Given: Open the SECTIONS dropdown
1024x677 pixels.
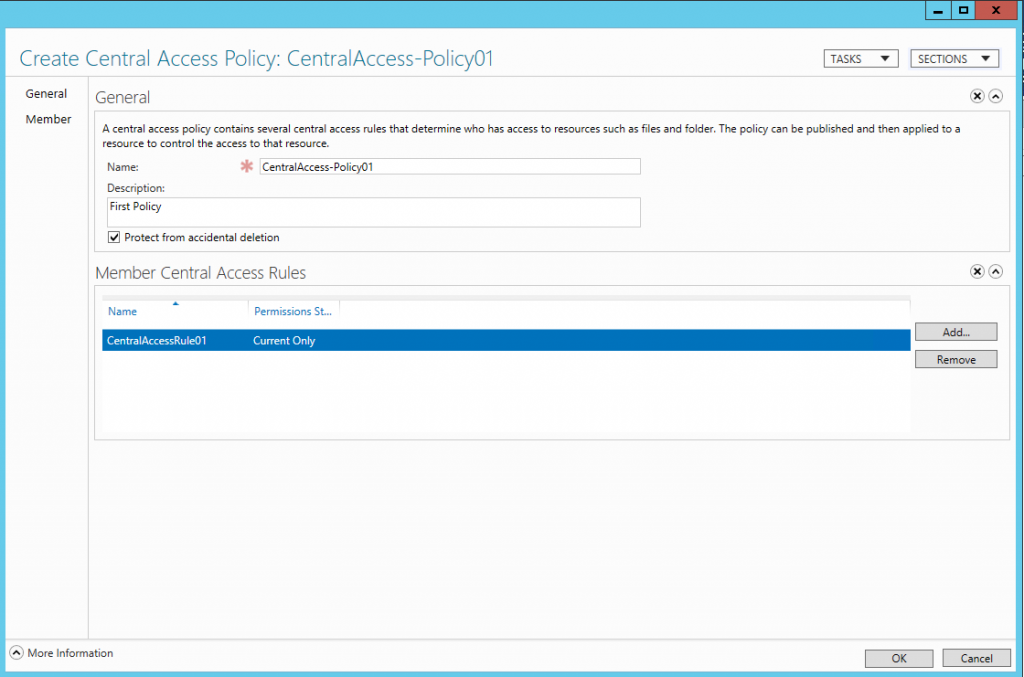Looking at the screenshot, I should pyautogui.click(x=953, y=58).
